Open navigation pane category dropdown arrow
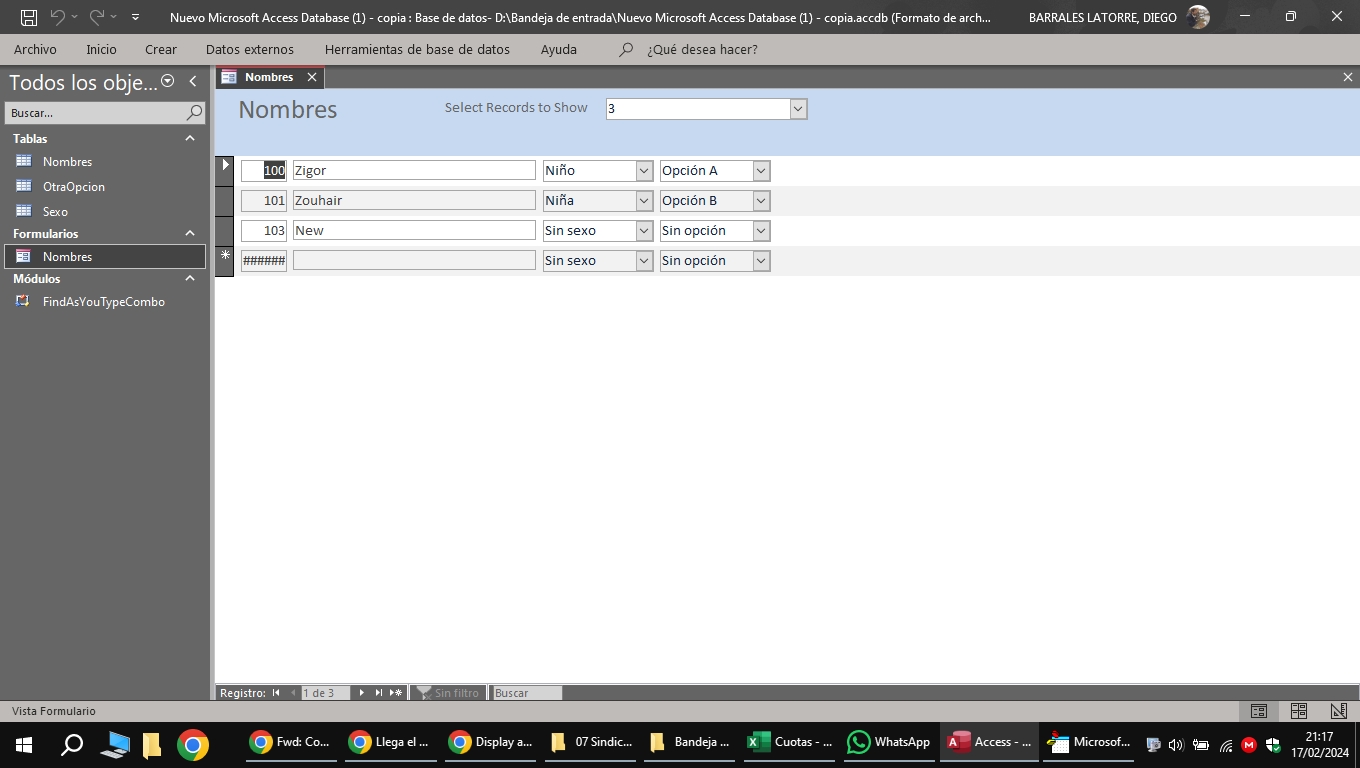This screenshot has height=768, width=1360. coord(168,81)
